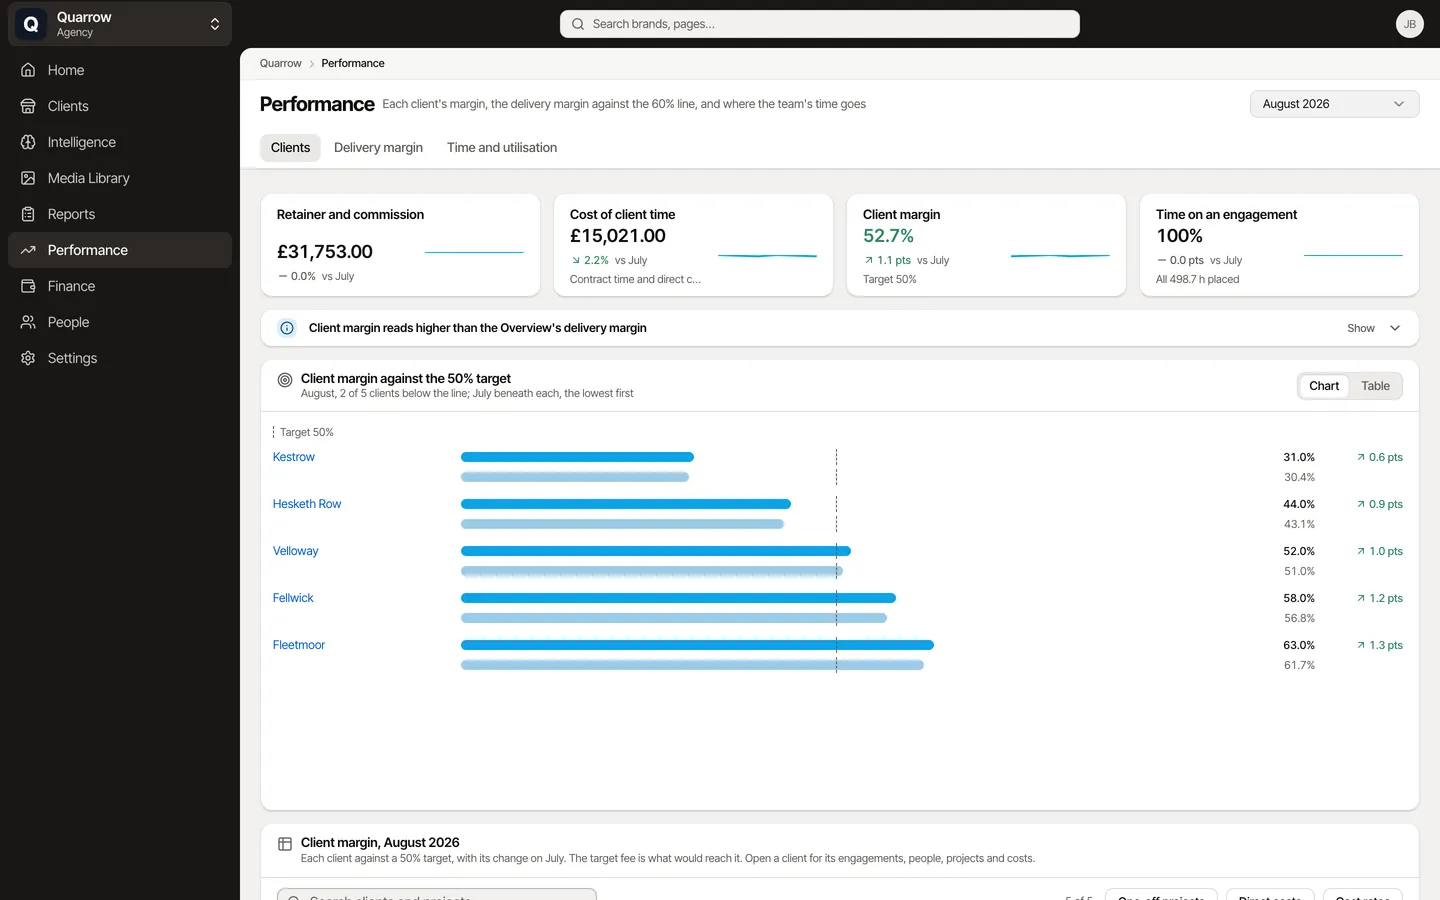Open the Fleetmoor client link
The height and width of the screenshot is (900, 1440).
tap(299, 645)
